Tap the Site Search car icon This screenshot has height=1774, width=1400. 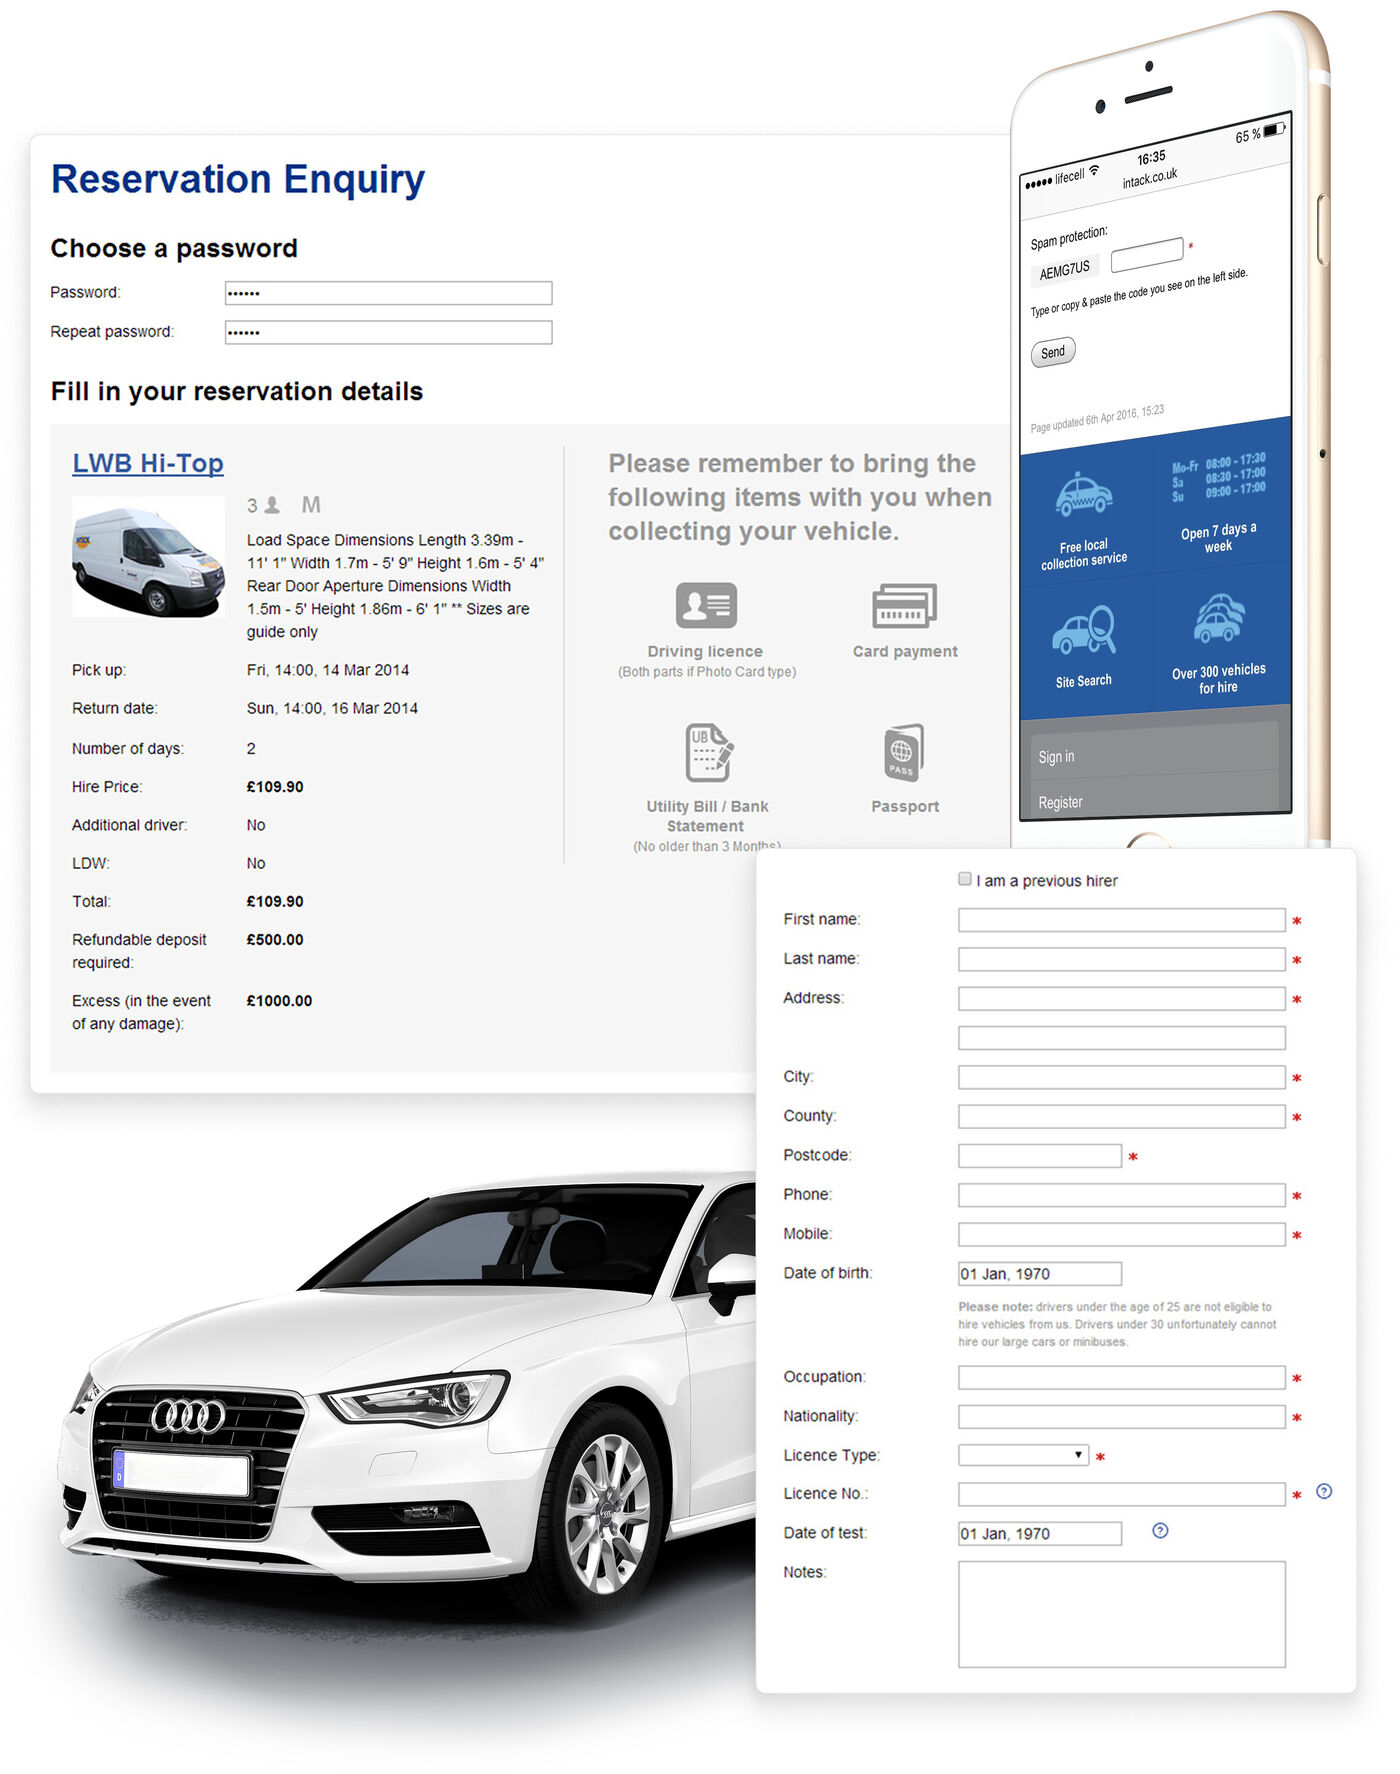[1083, 632]
